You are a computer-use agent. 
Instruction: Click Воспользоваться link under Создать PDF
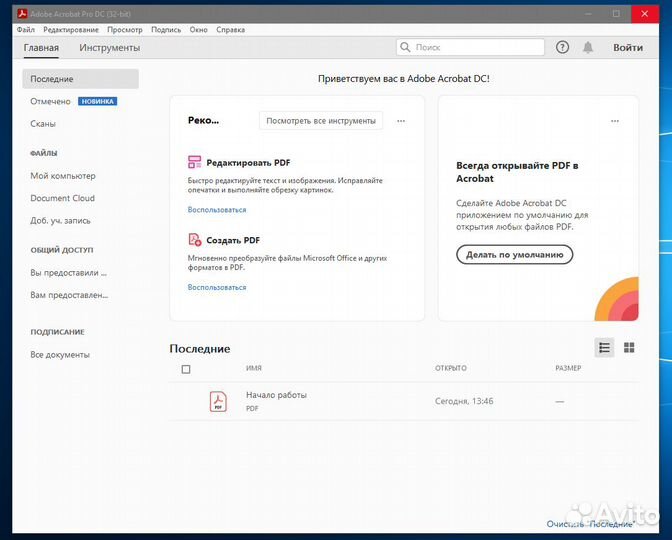click(x=217, y=287)
